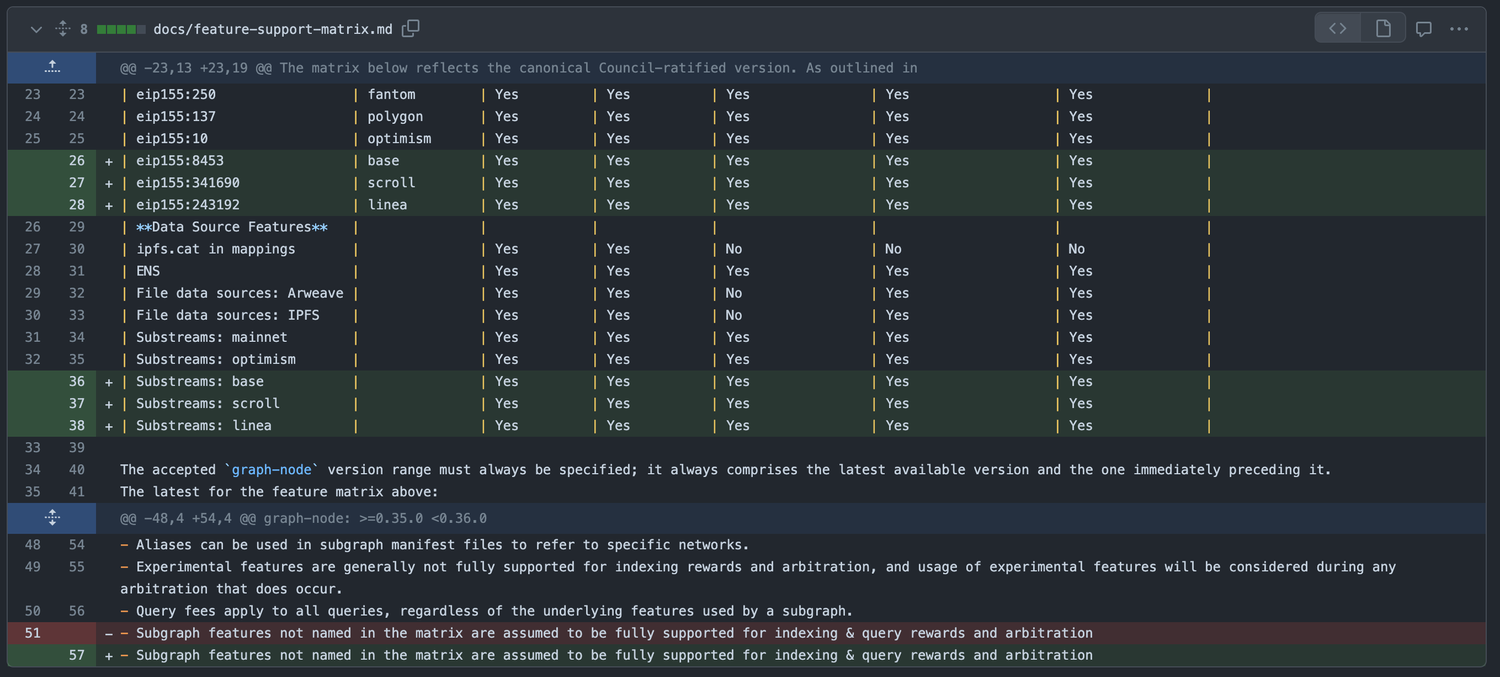Screen dimensions: 1500x677
Task: Click old line number 51 of deleted line
Action: coord(33,633)
